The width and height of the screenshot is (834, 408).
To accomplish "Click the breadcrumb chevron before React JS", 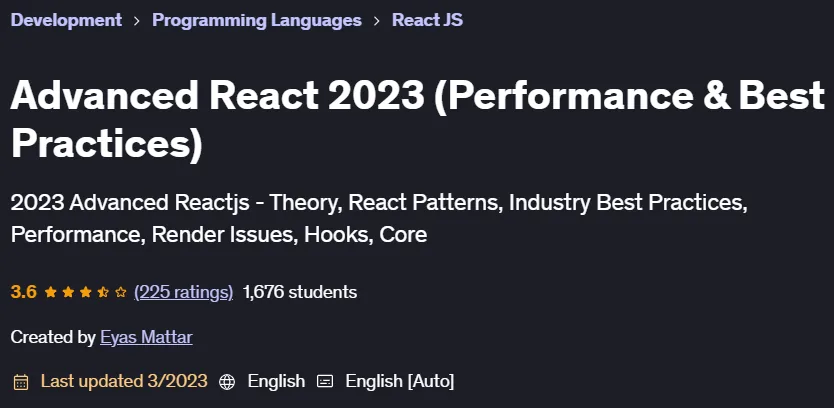I will coord(377,21).
